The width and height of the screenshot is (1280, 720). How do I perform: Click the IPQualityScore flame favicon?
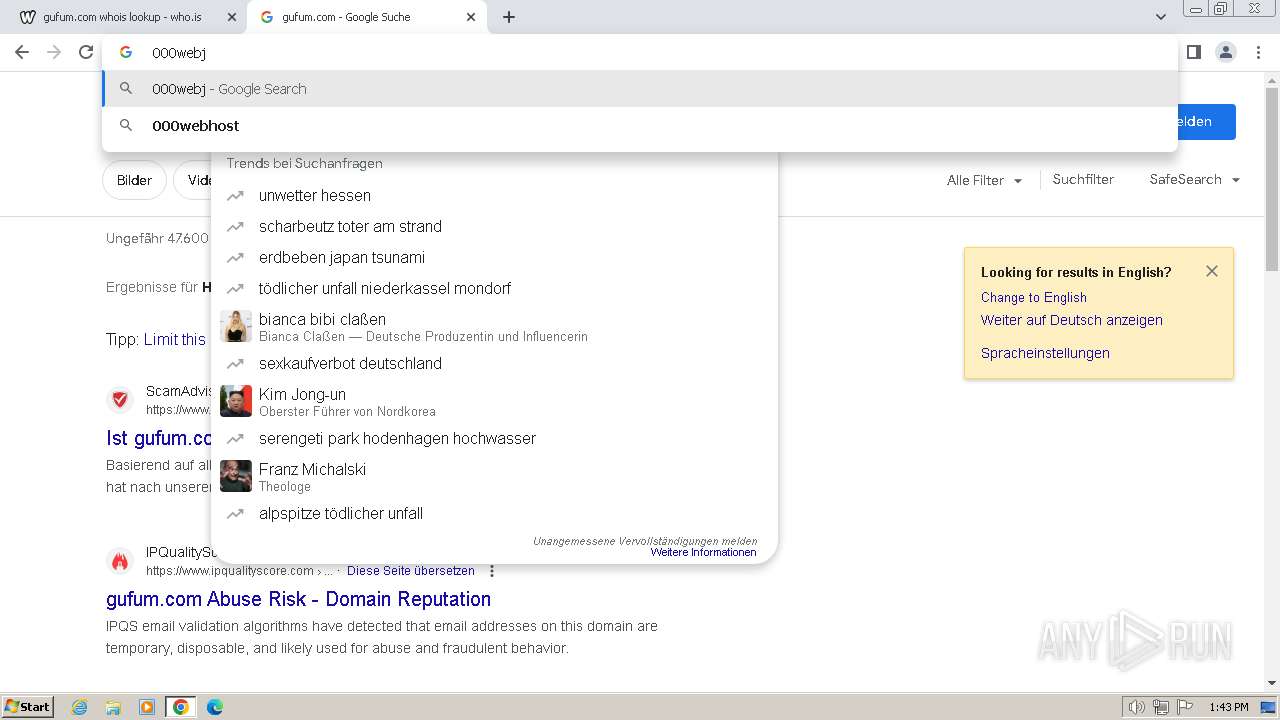(x=120, y=561)
